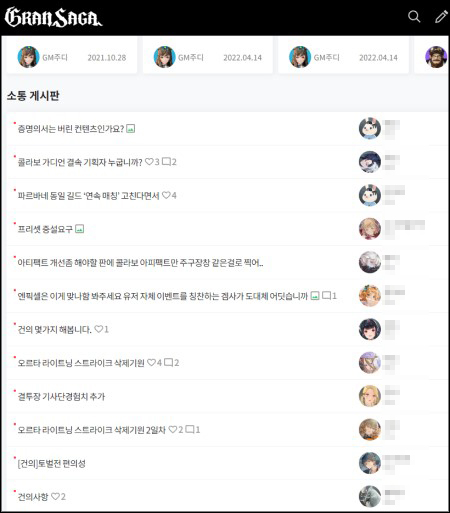Screen dimensions: 450x513
Task: Open the post 건의 몇가지 해봅니다.
Action: click(54, 329)
